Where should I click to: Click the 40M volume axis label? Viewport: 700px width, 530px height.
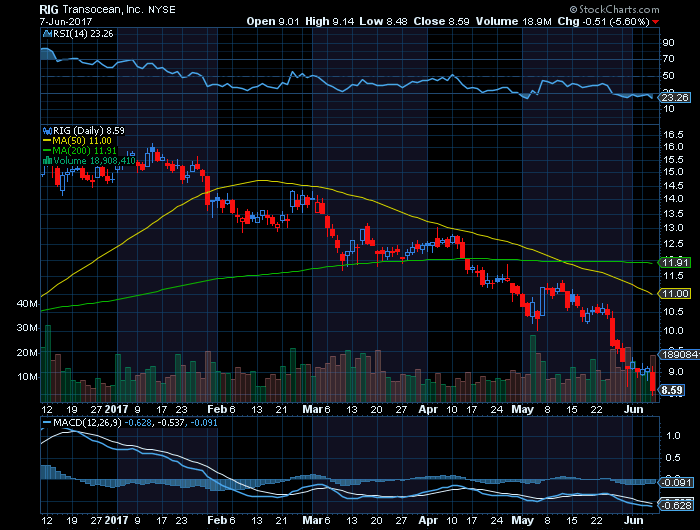[x=27, y=304]
